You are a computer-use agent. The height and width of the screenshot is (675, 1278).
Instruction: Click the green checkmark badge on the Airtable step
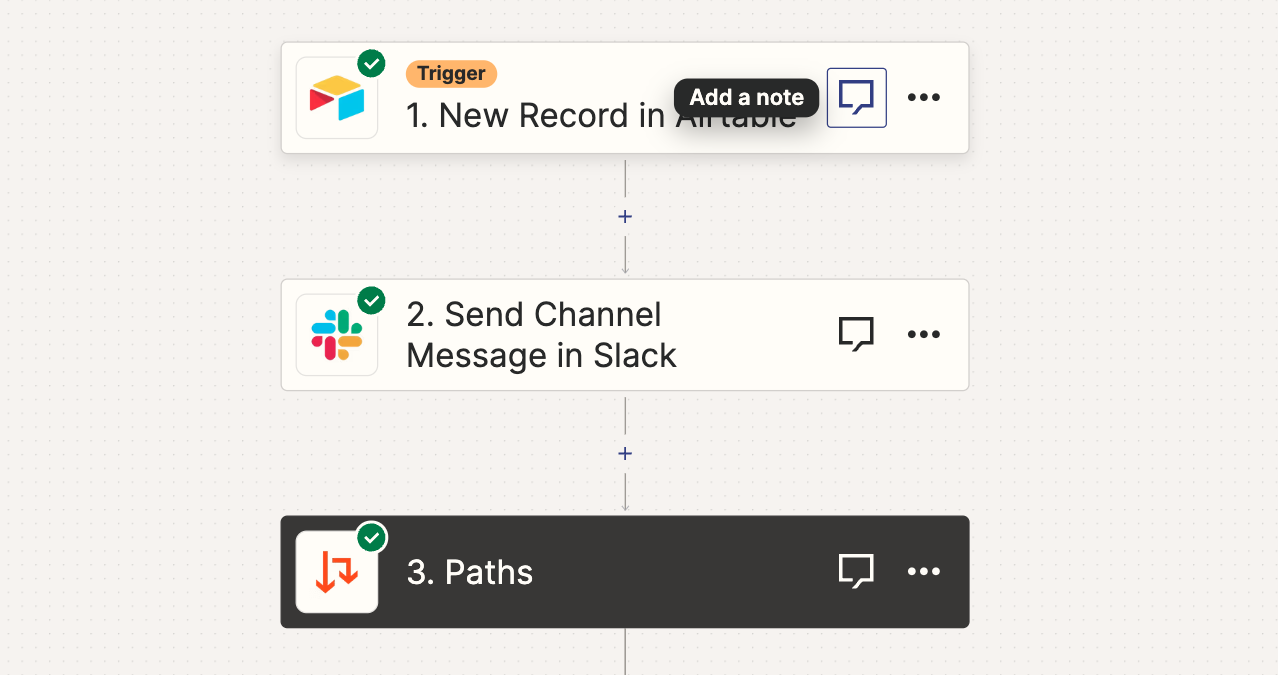(x=372, y=63)
